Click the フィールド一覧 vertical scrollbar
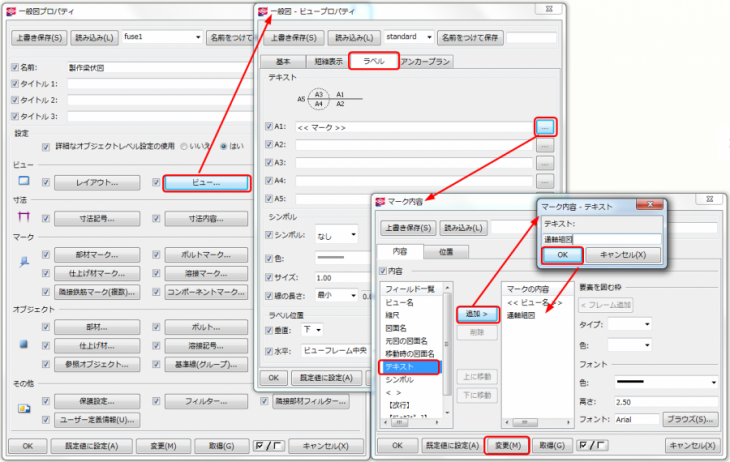This screenshot has width=730, height=462. [447, 349]
